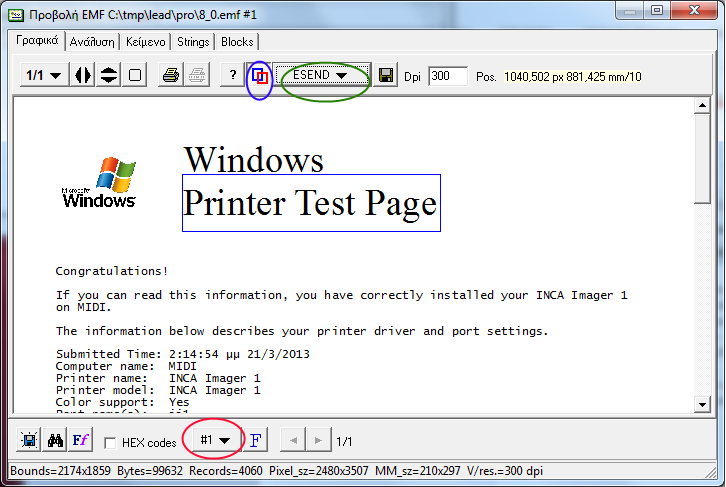
Task: Show full page square icon
Action: (x=135, y=75)
